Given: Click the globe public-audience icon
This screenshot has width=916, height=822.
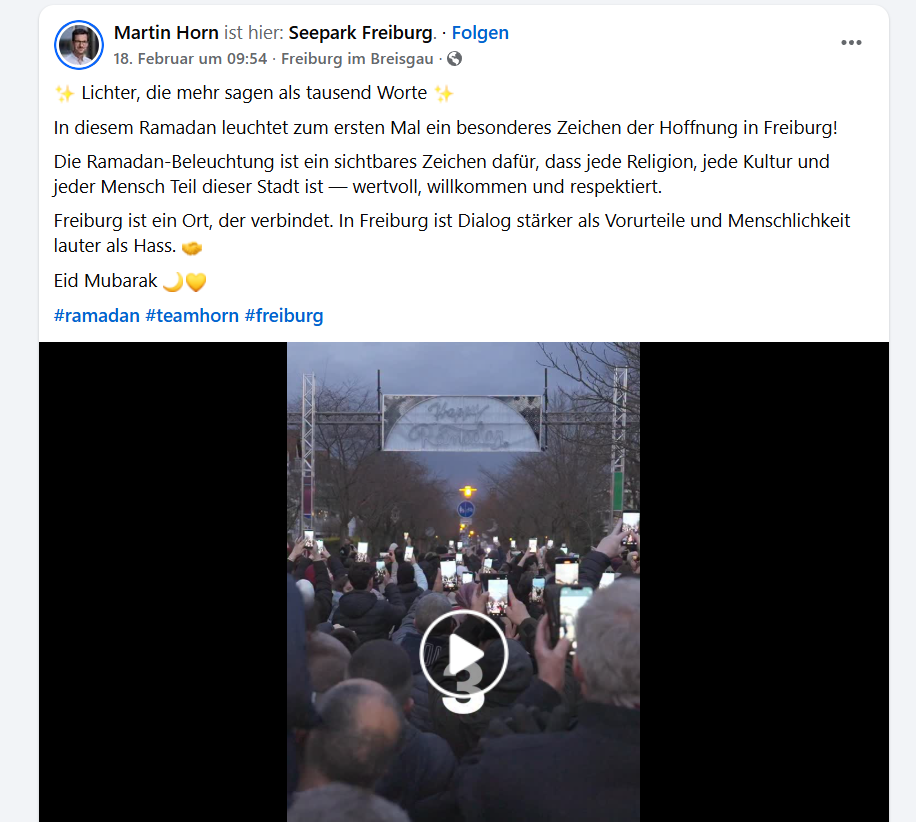Looking at the screenshot, I should (454, 59).
